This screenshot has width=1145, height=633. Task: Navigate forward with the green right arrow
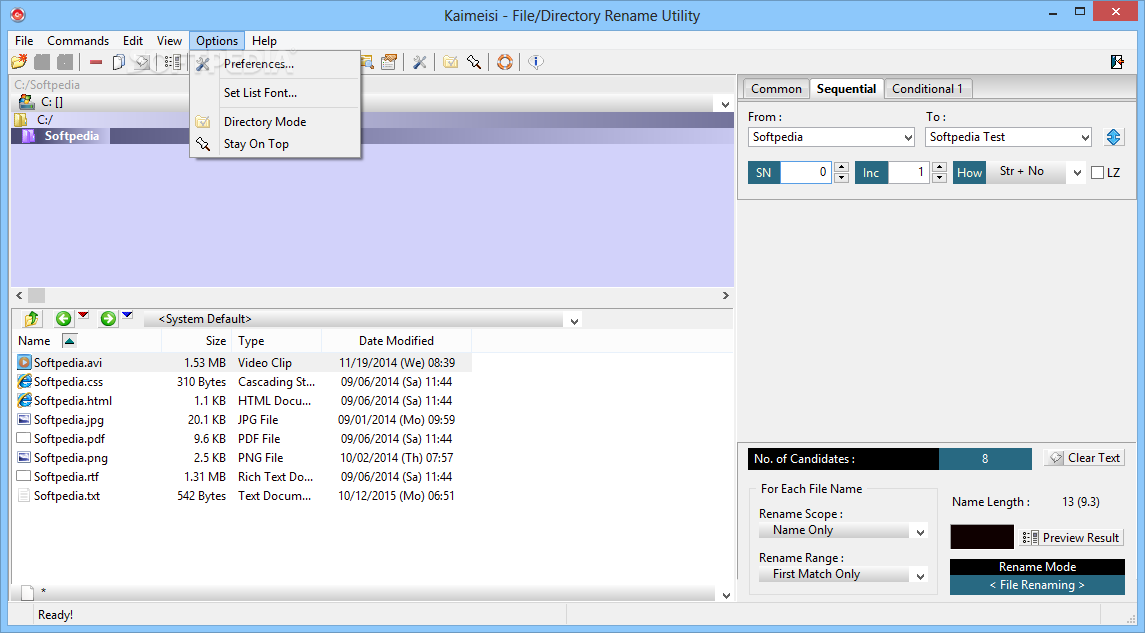[108, 318]
